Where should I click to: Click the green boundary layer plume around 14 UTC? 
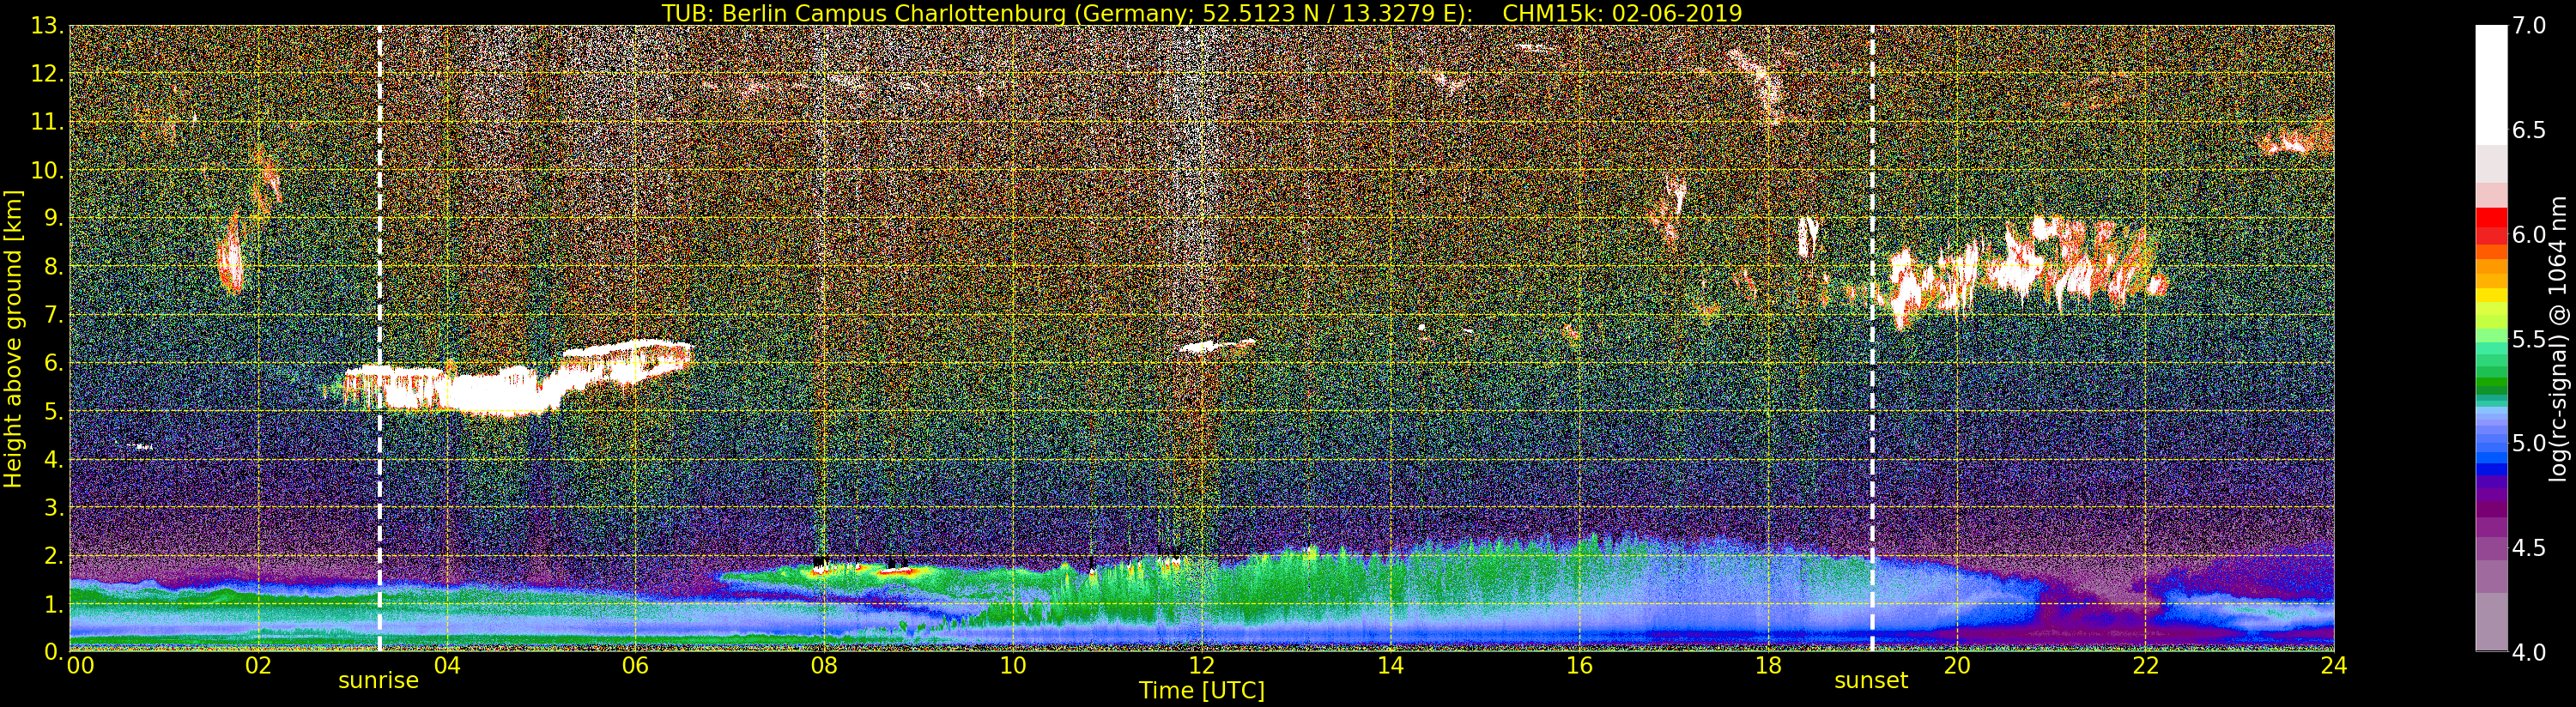pos(1390,585)
